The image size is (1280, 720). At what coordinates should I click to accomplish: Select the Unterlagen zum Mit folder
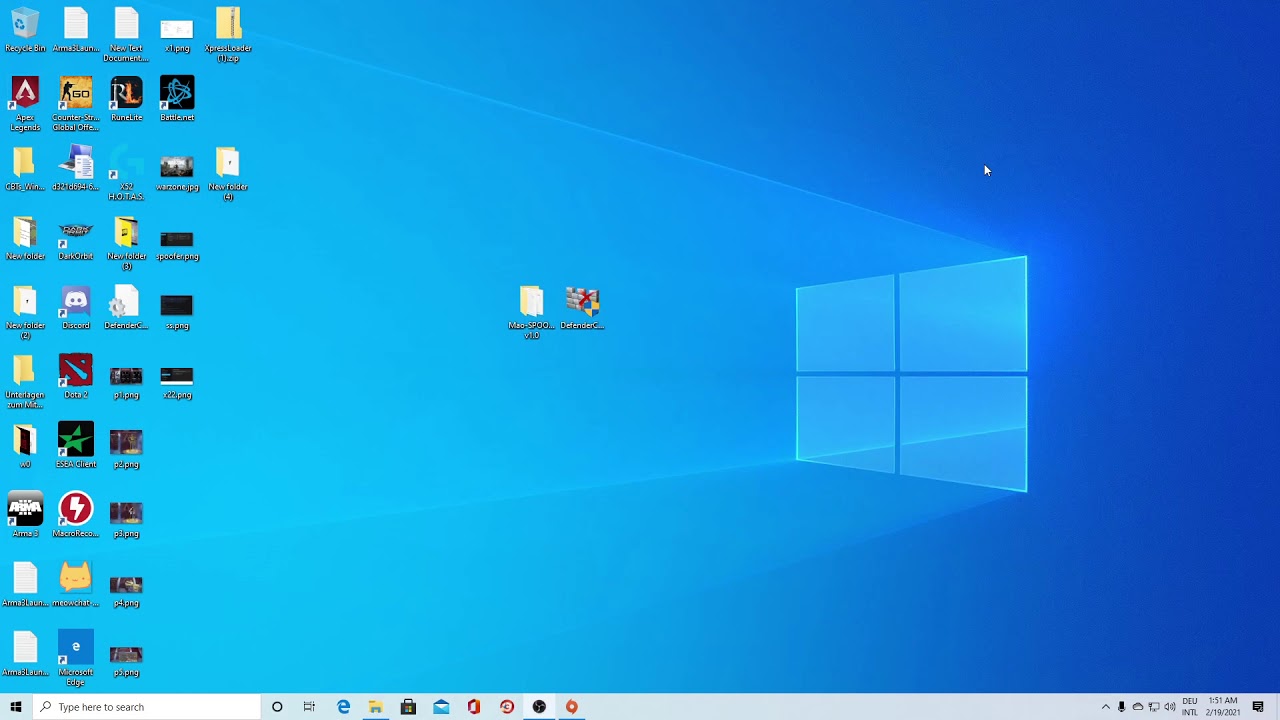pyautogui.click(x=25, y=381)
